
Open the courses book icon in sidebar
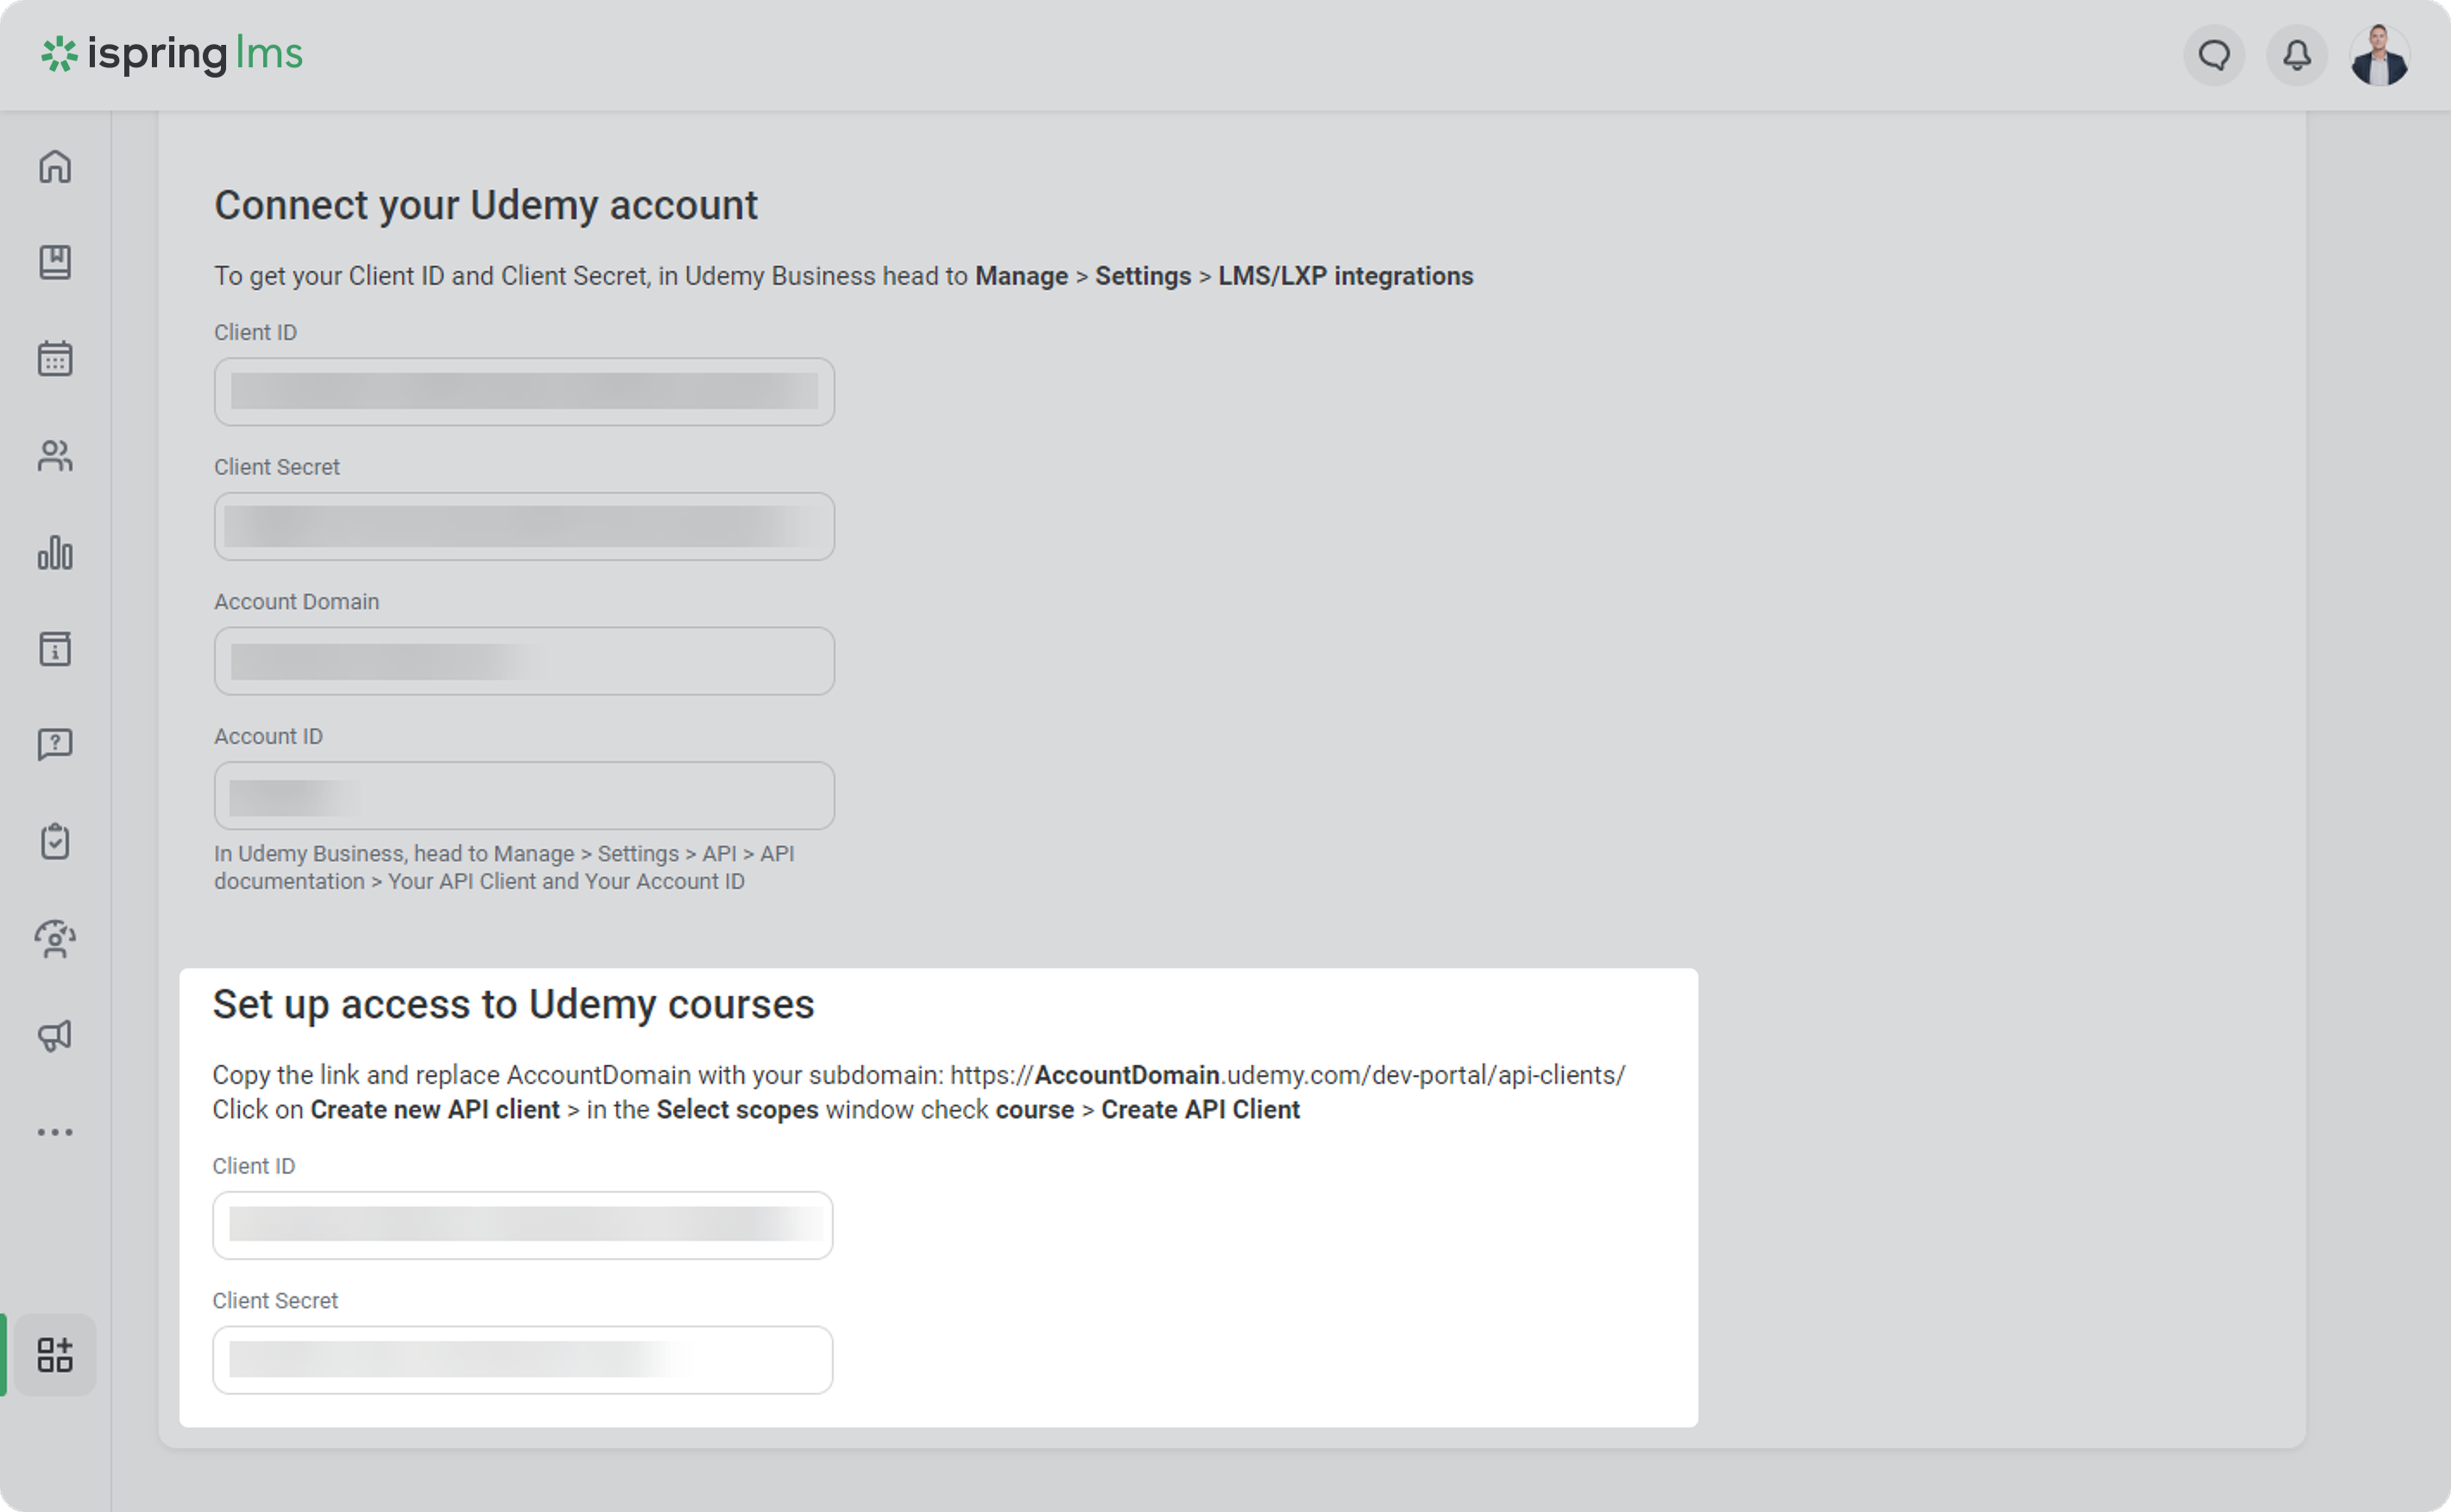click(x=55, y=262)
